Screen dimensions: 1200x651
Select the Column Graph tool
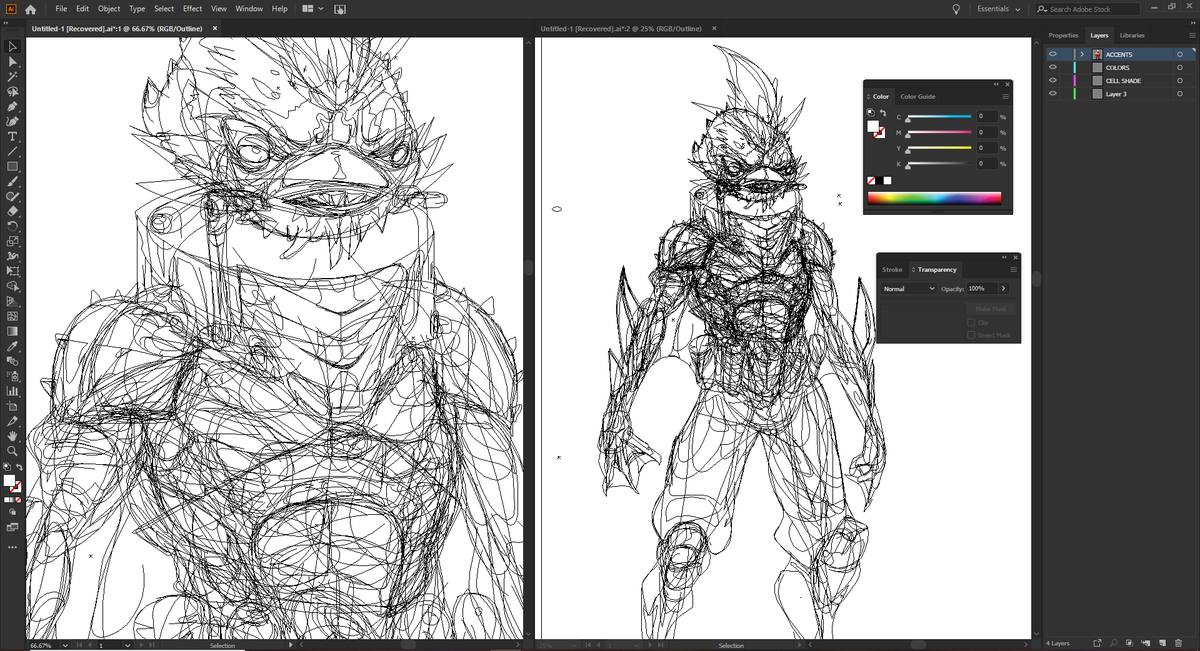[x=13, y=391]
